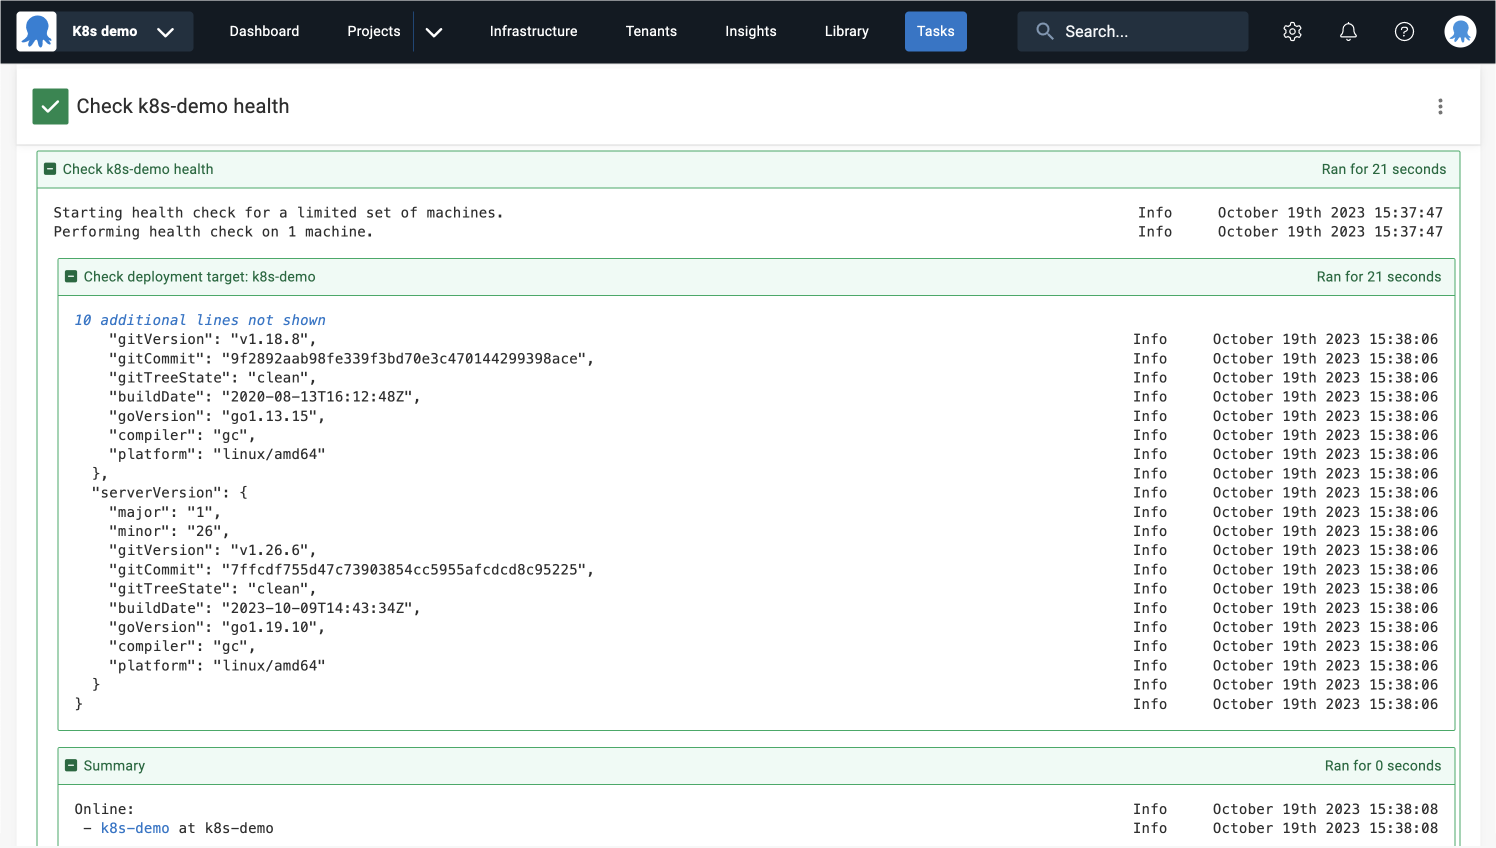Open the Projects dropdown chevron
Screen dimensions: 1496x848
tap(434, 31)
